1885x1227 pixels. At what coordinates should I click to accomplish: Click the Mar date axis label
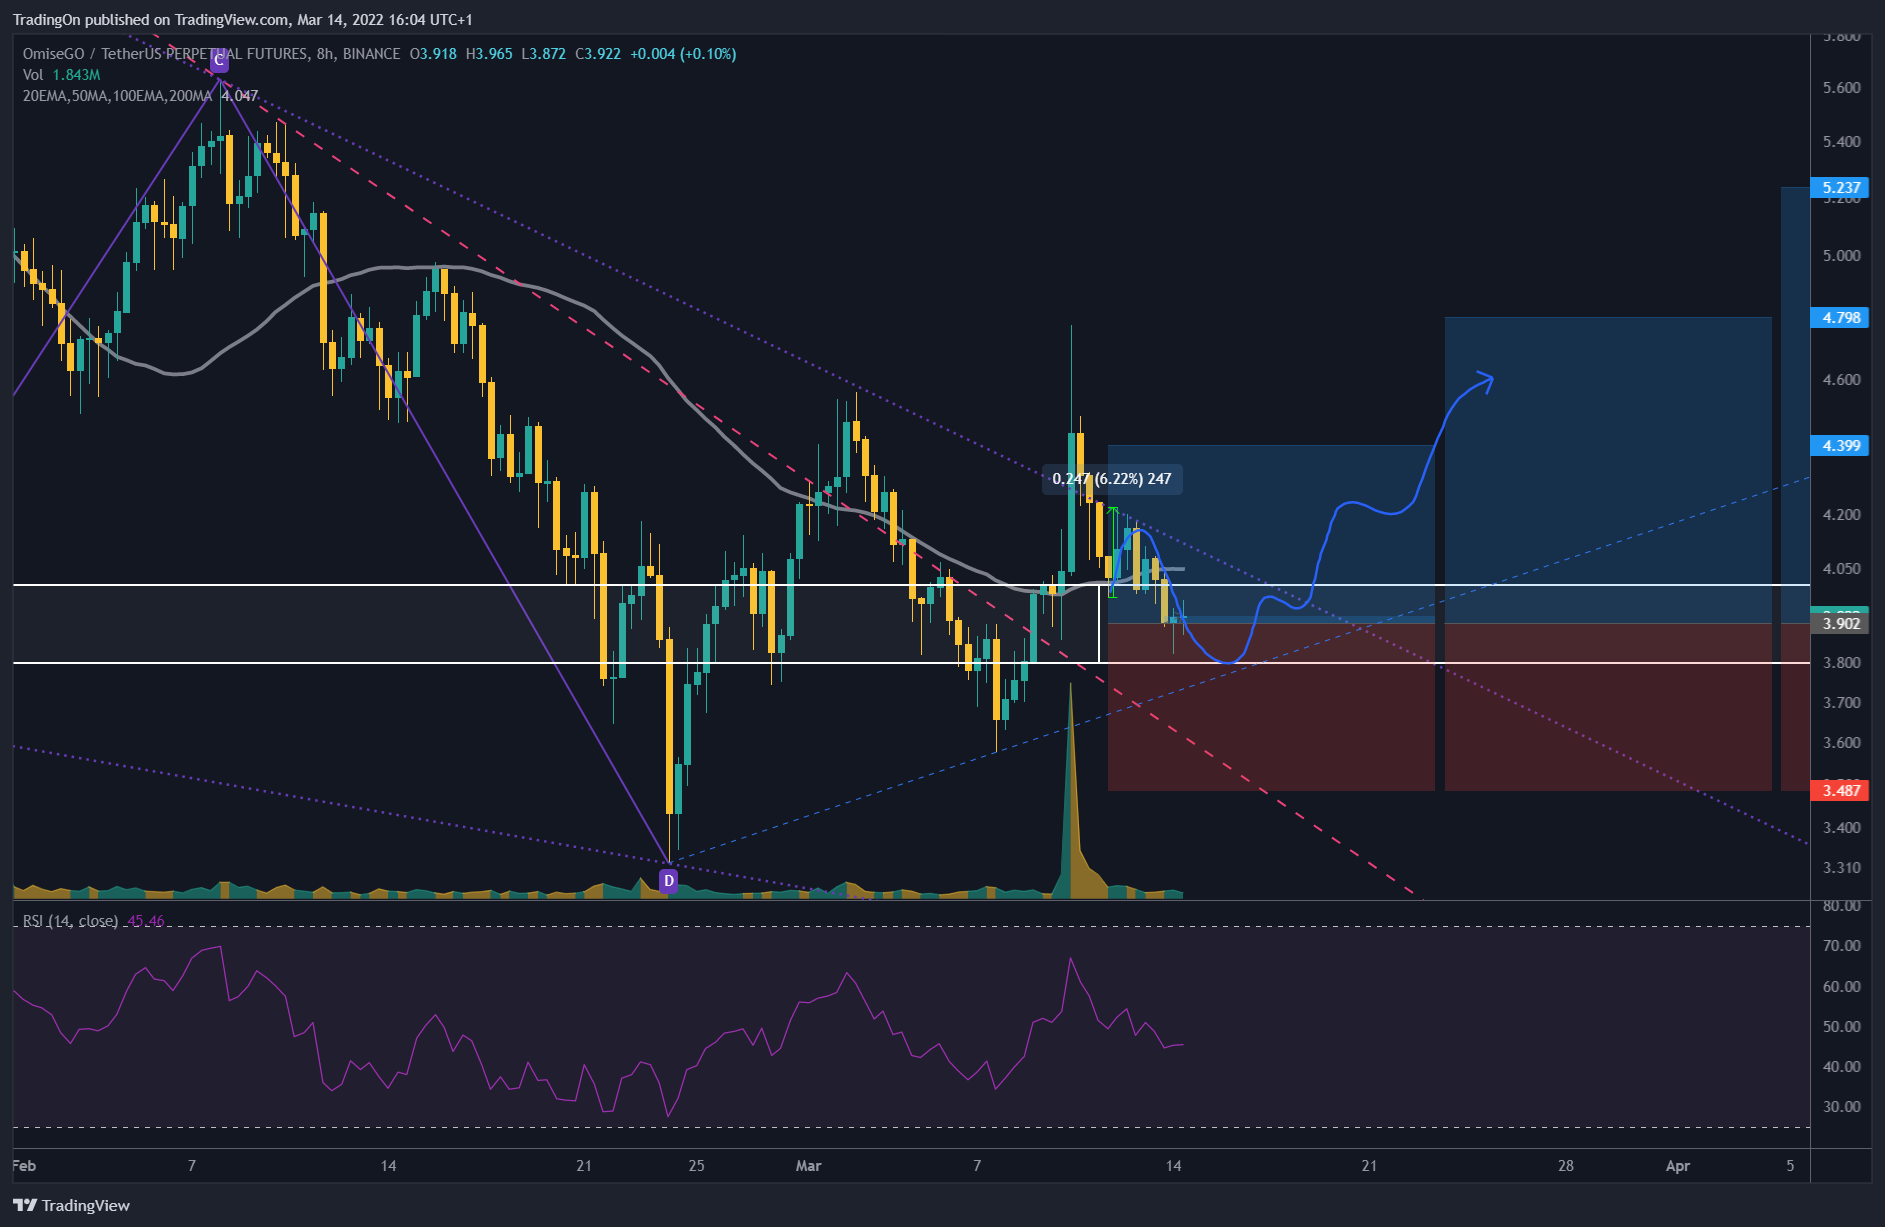pyautogui.click(x=808, y=1165)
